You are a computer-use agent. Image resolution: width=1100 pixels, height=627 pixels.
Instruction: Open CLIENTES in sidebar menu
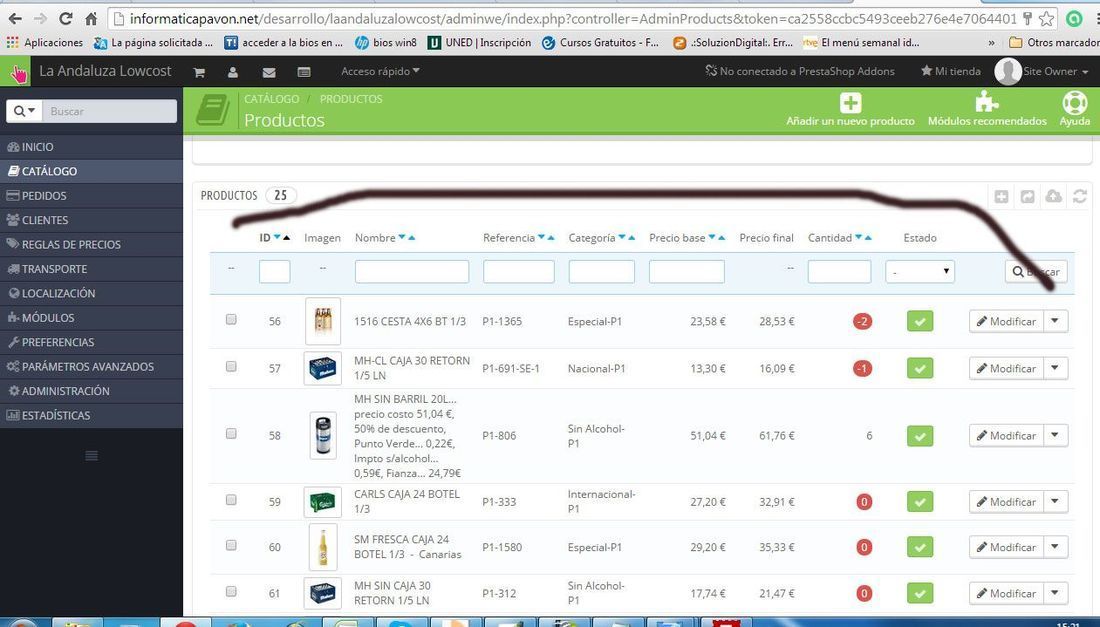(91, 220)
